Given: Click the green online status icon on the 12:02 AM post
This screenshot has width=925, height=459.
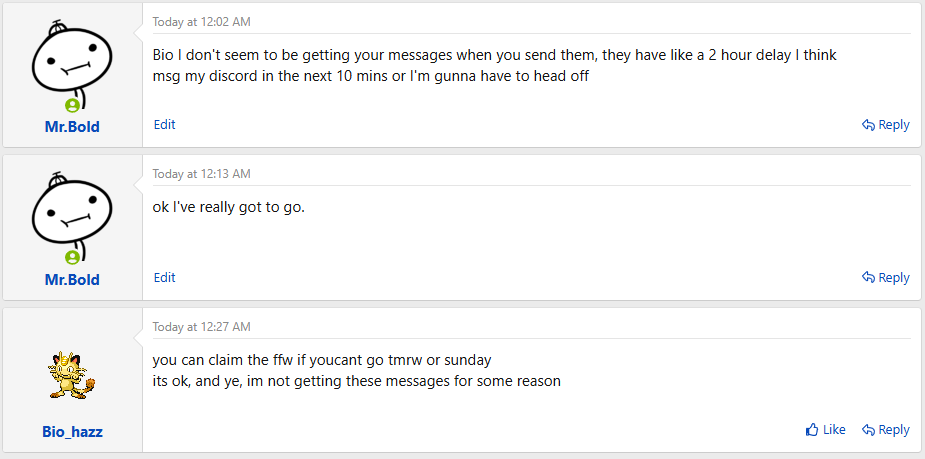Looking at the screenshot, I should [x=72, y=105].
